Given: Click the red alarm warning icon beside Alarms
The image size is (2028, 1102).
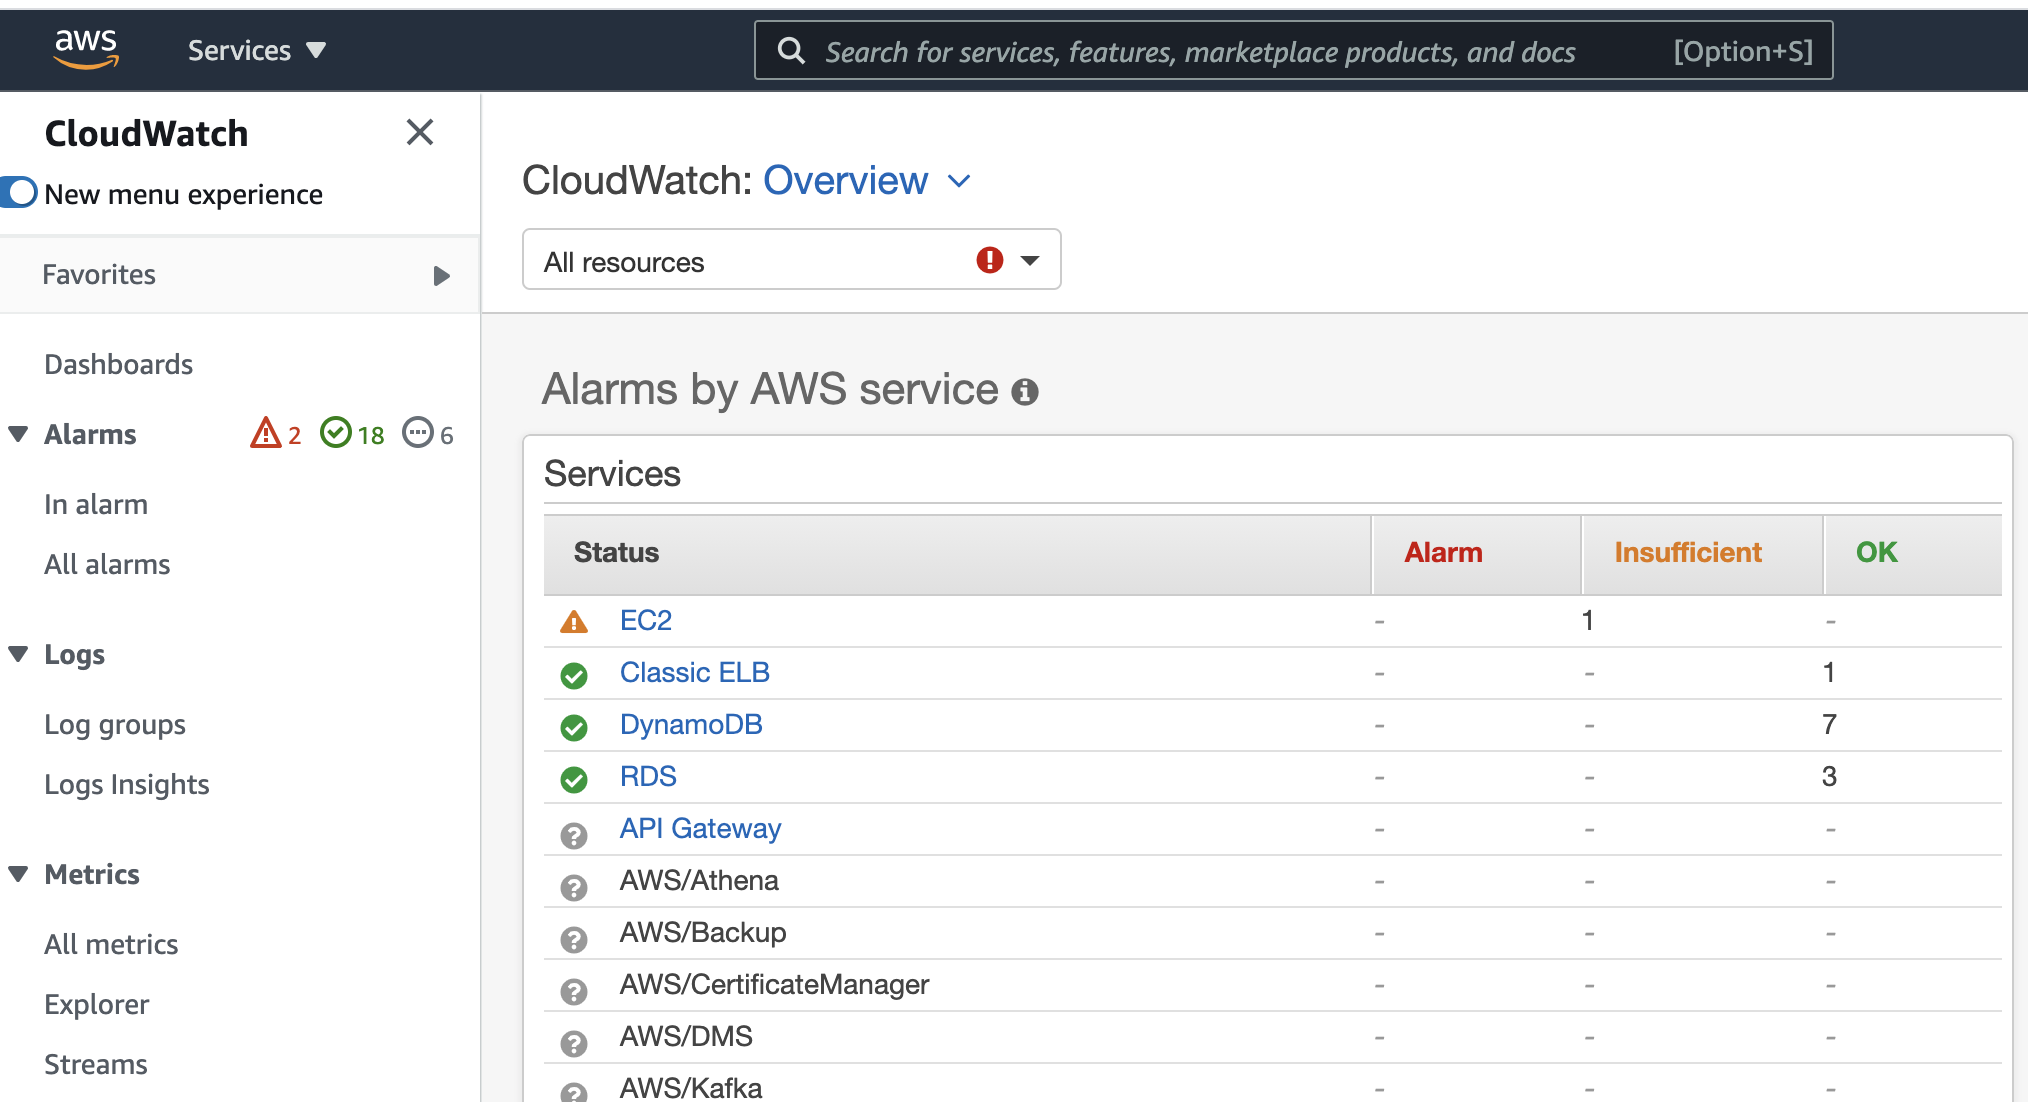Looking at the screenshot, I should [264, 433].
